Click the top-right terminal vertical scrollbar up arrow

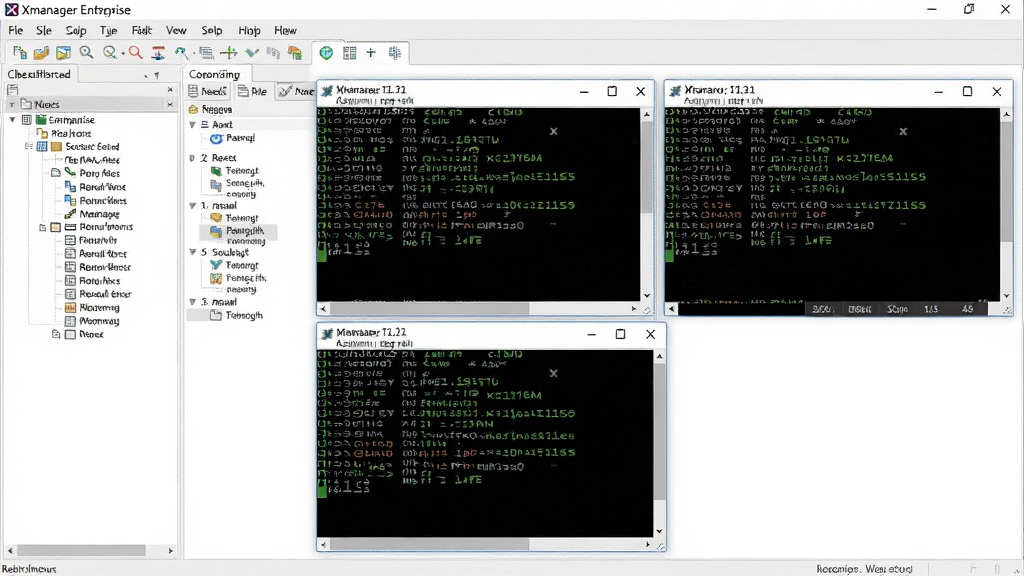(x=1006, y=114)
